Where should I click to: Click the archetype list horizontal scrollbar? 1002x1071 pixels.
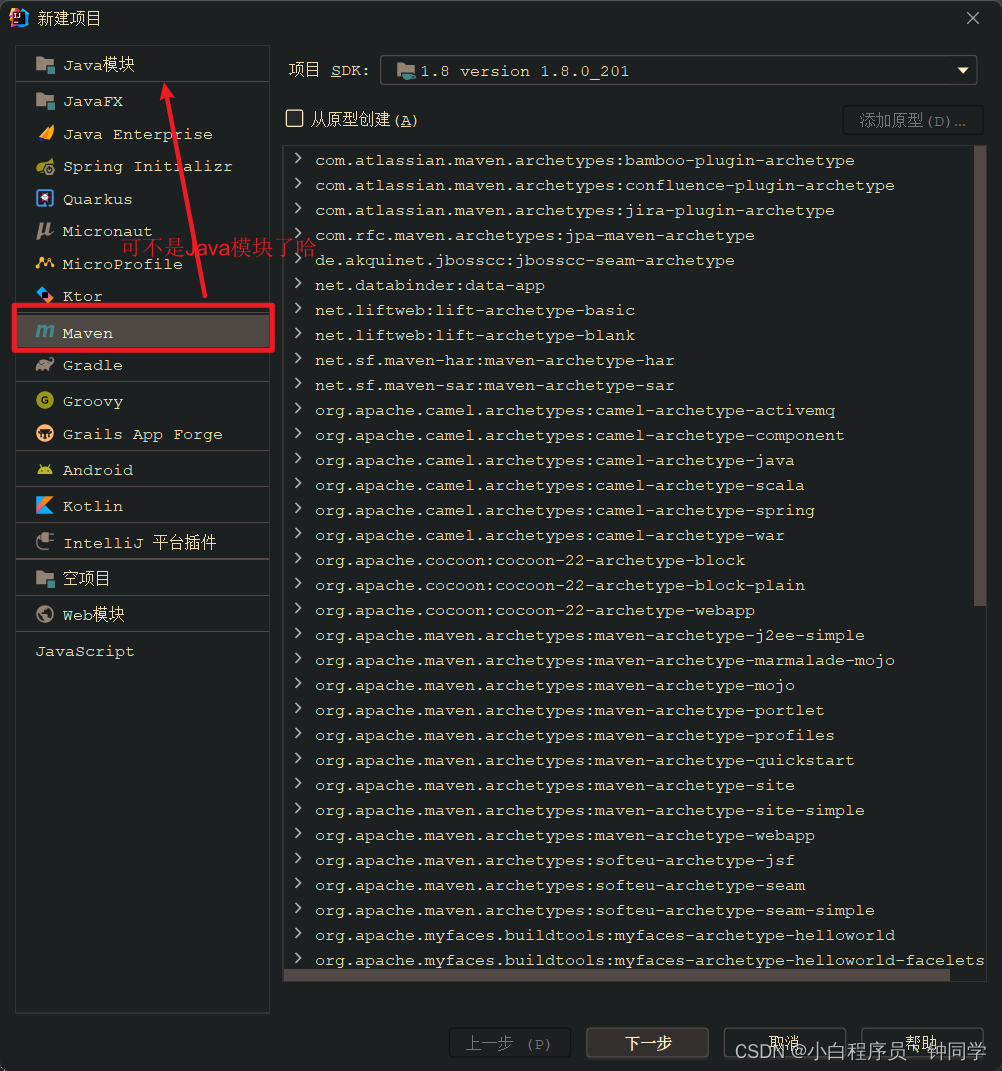[617, 975]
